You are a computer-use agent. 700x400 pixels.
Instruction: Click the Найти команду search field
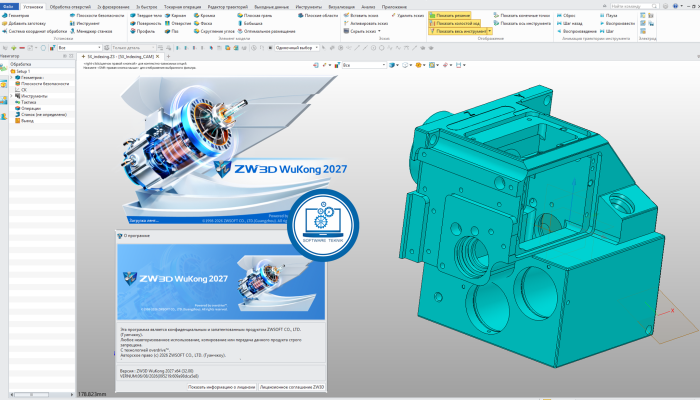point(633,6)
